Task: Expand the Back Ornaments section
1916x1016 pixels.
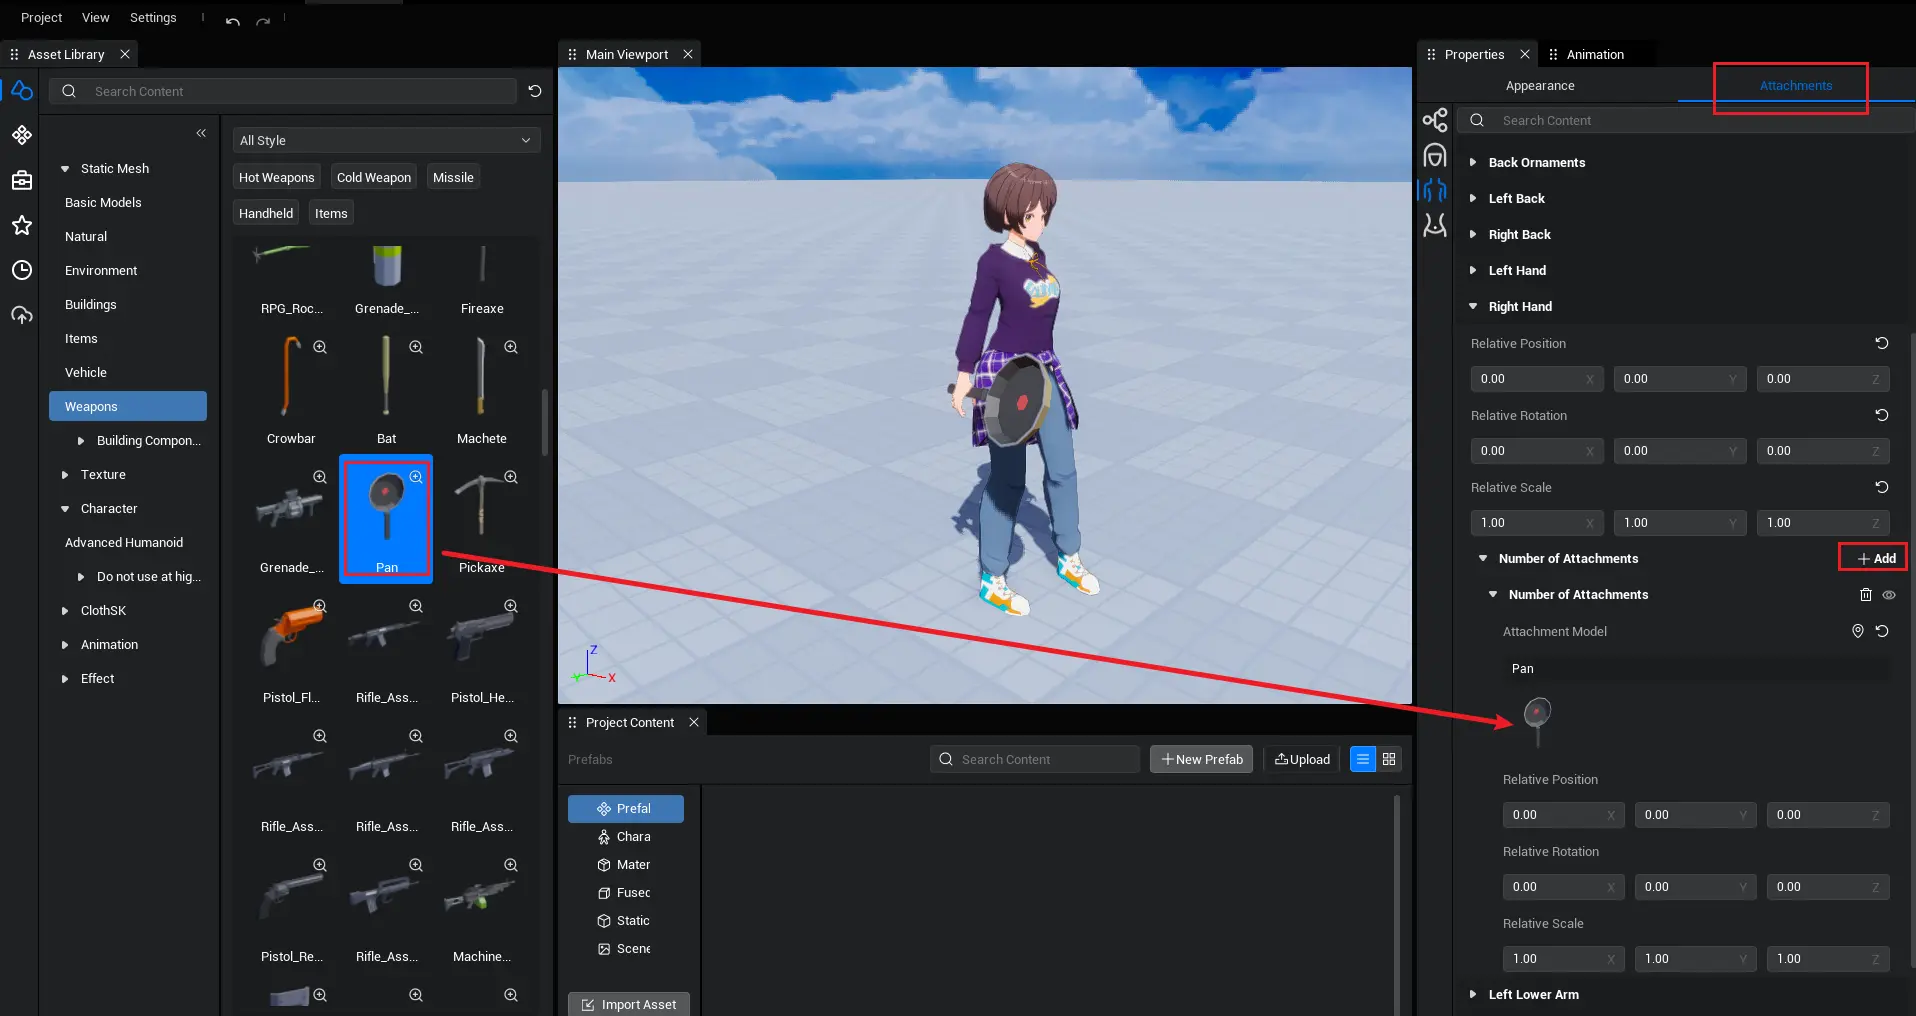Action: click(x=1473, y=162)
